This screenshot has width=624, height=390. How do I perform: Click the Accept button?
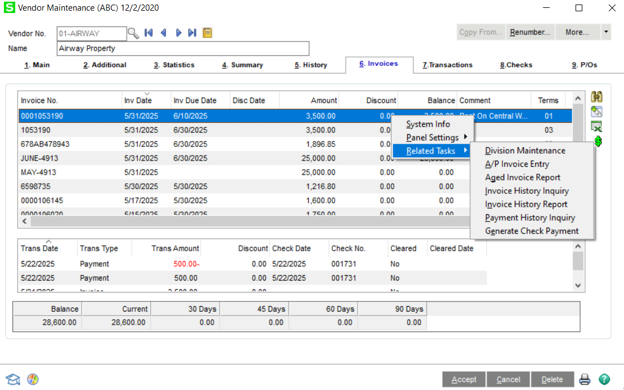[464, 380]
